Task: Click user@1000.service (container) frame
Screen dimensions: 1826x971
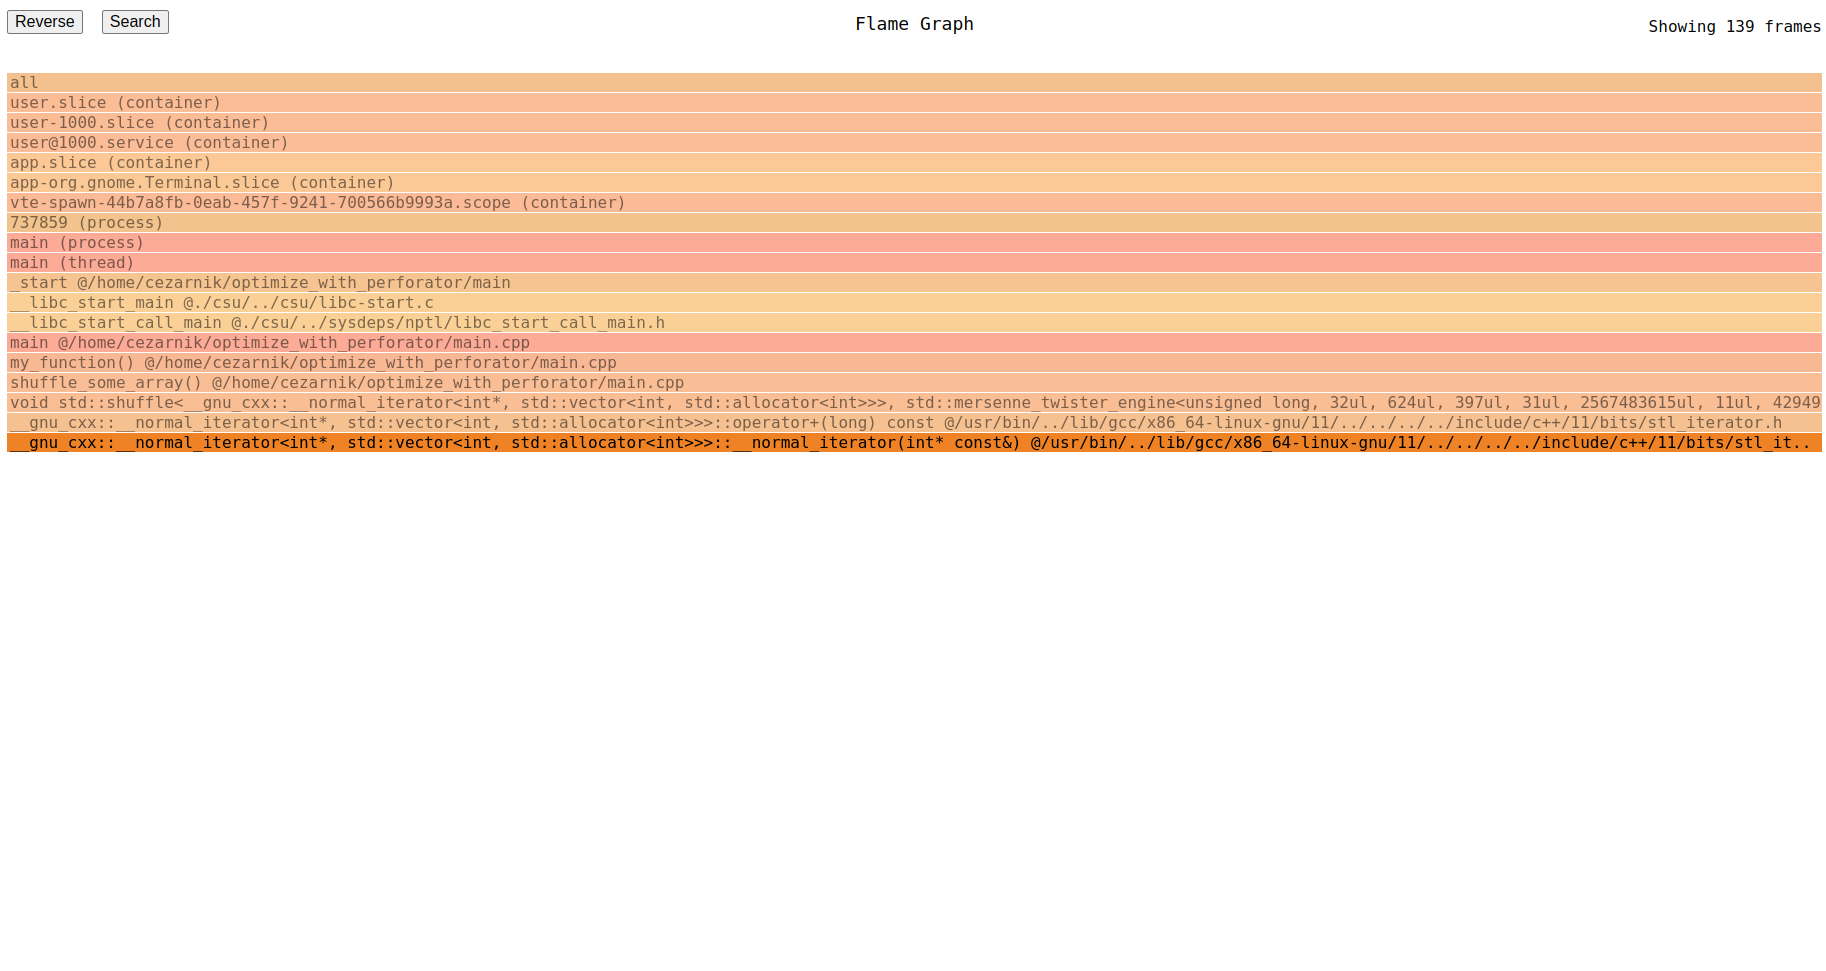Action: click(913, 143)
